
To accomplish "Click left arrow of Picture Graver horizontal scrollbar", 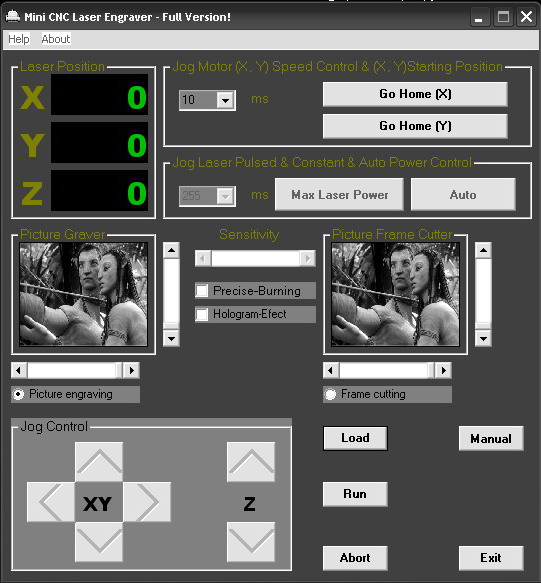I will pos(19,370).
